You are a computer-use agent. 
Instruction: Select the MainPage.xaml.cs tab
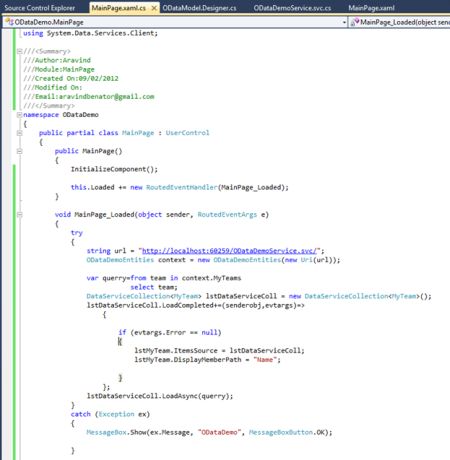click(119, 8)
